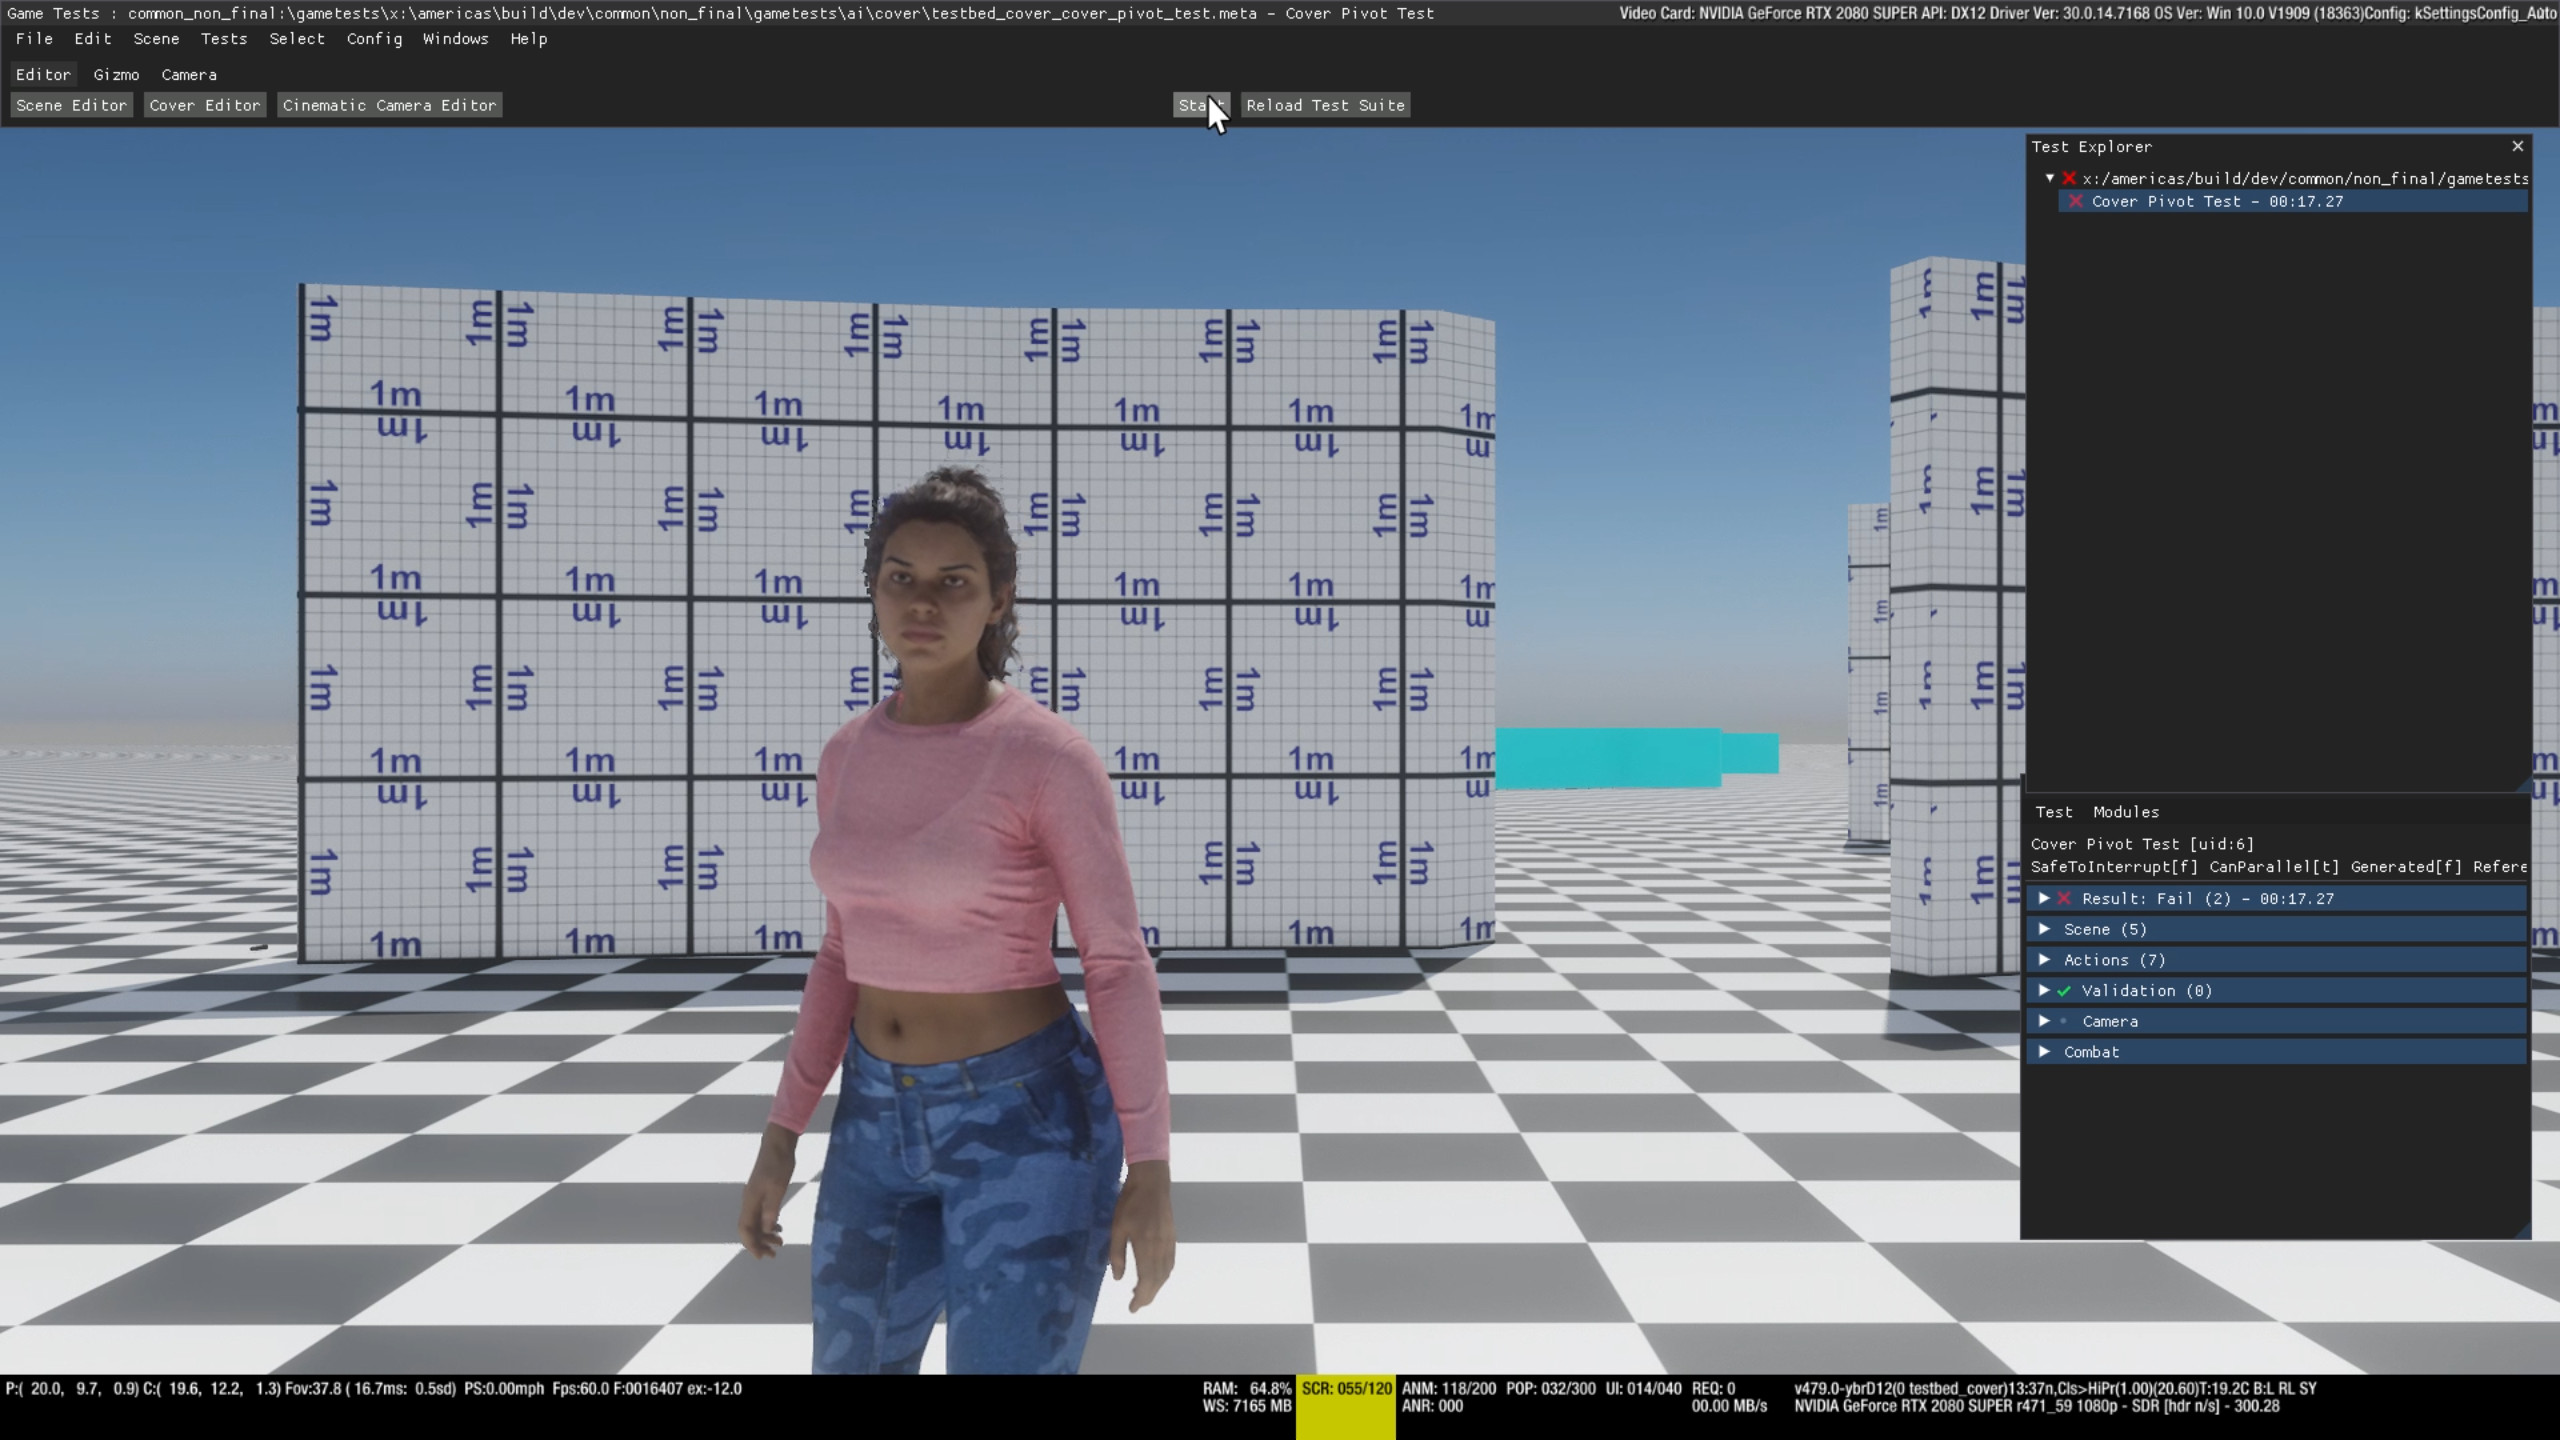Open the Scene Editor
Image resolution: width=2560 pixels, height=1440 pixels.
71,105
